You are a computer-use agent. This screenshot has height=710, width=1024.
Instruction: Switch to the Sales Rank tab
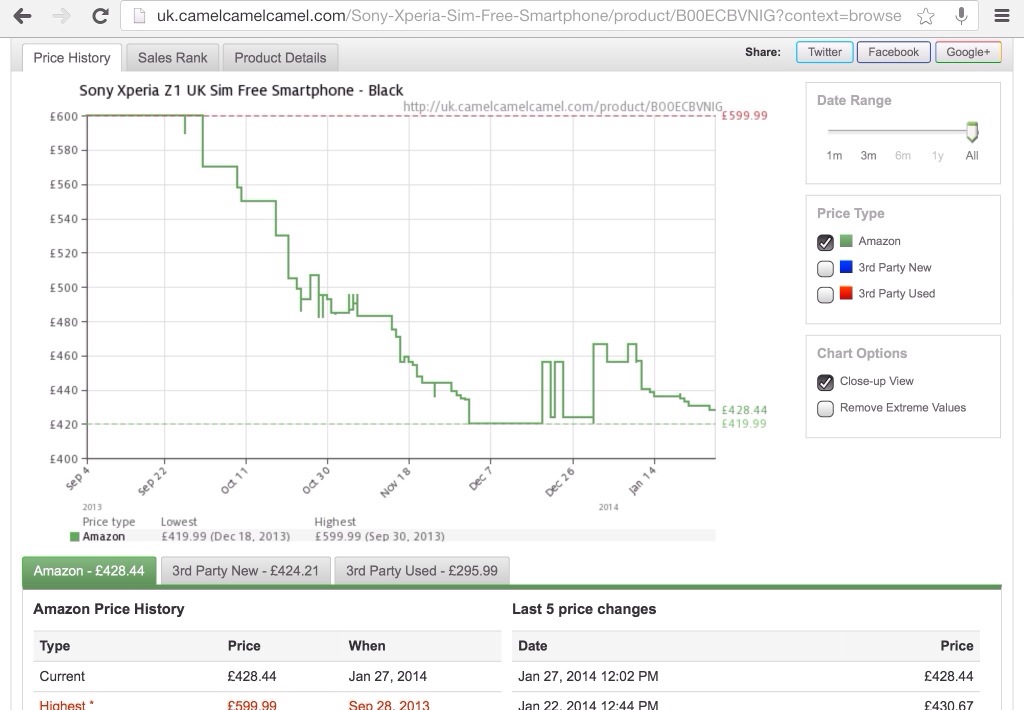click(172, 58)
